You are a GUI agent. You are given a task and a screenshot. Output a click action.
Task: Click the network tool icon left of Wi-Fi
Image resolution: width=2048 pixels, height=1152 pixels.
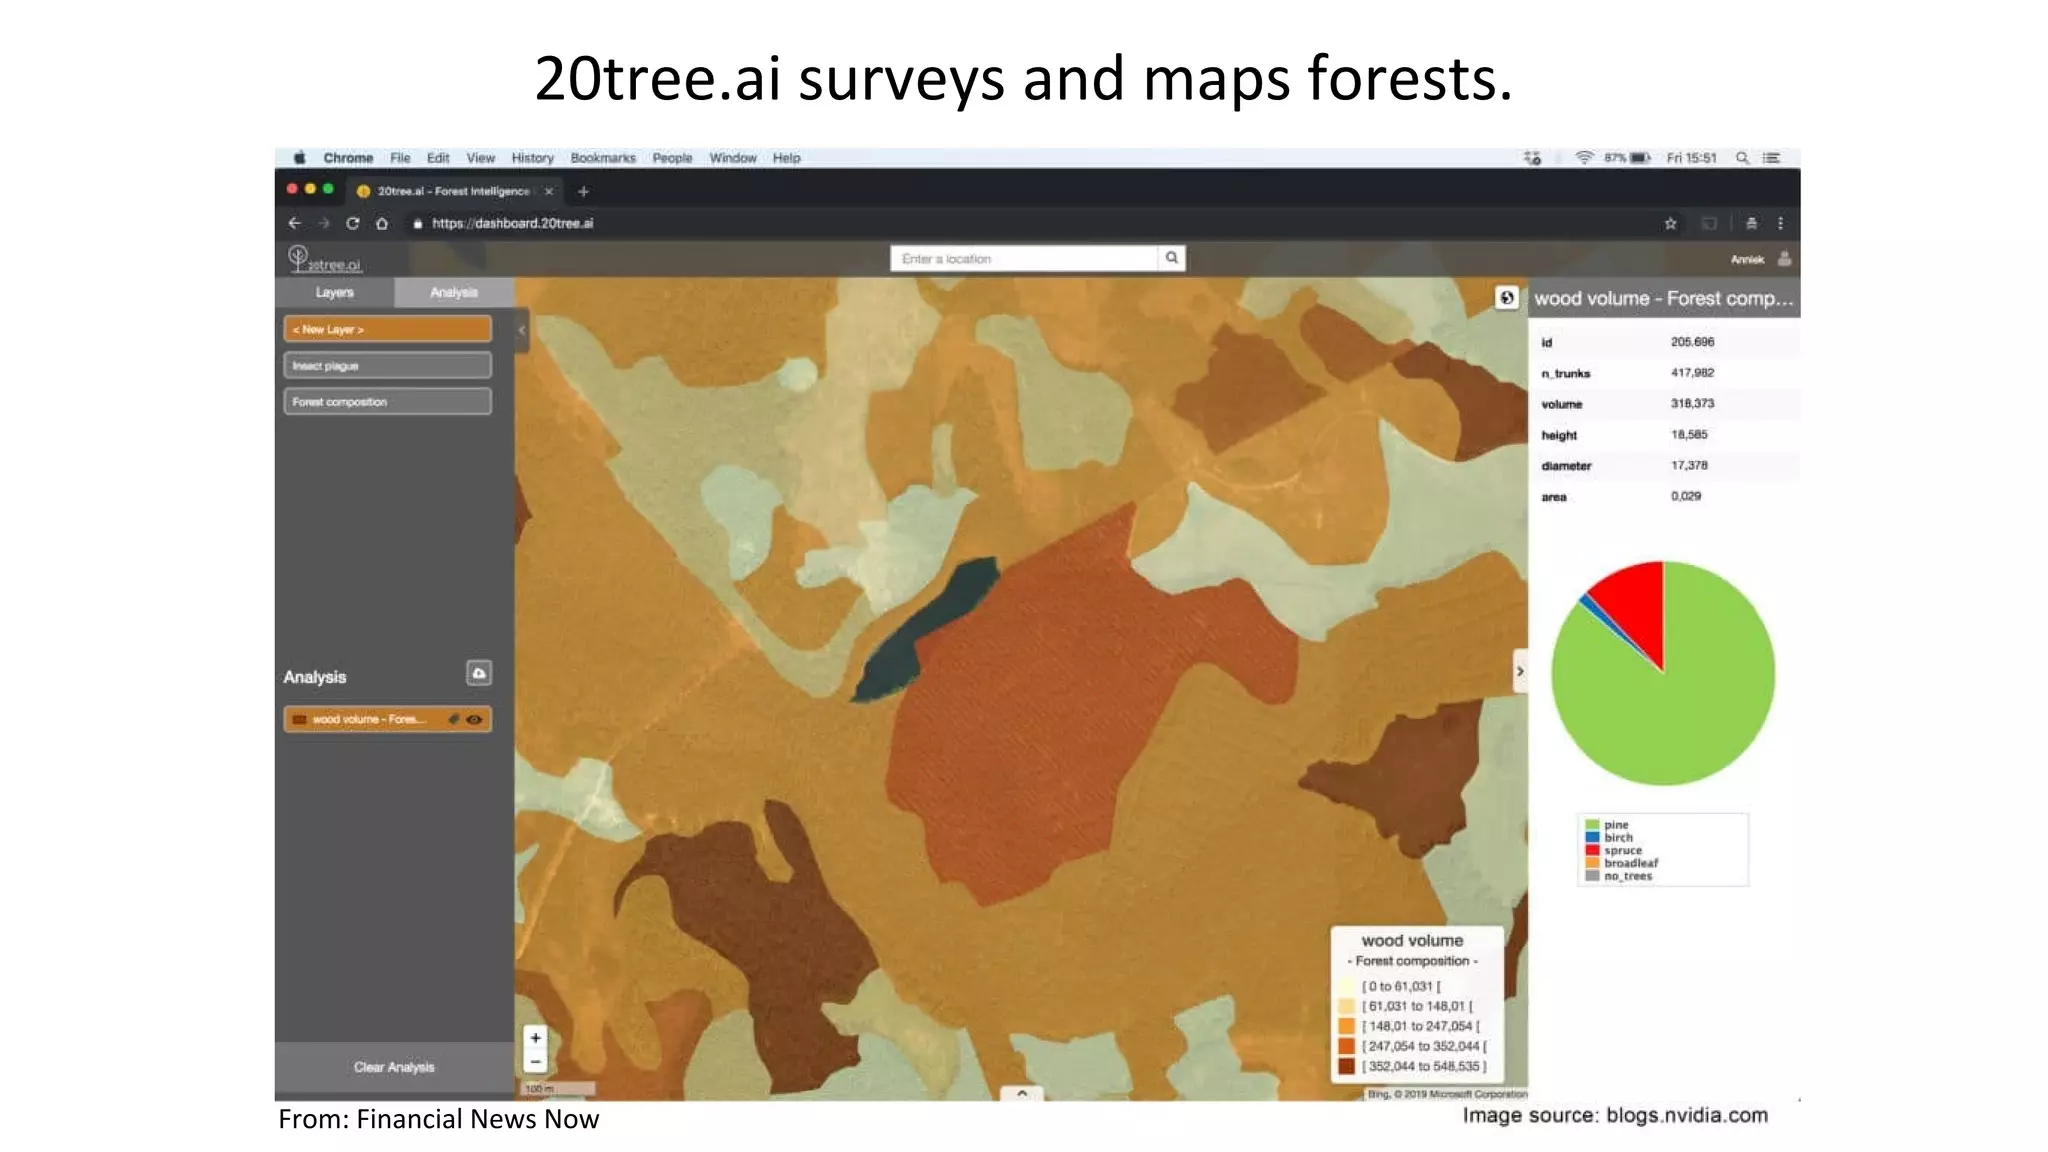pyautogui.click(x=1532, y=158)
